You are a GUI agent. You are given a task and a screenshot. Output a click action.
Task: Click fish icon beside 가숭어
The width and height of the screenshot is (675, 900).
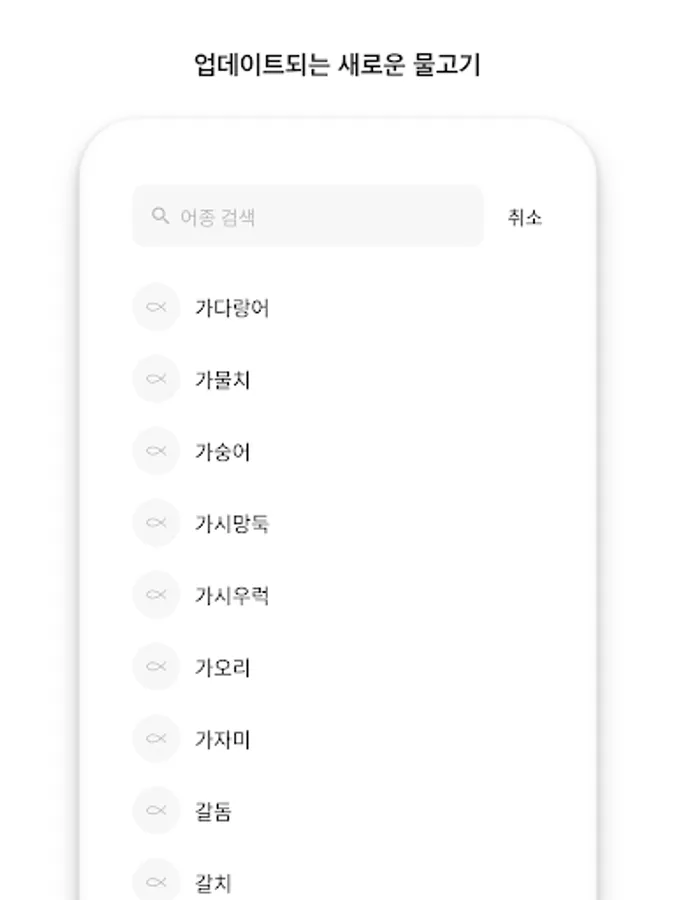pos(156,451)
